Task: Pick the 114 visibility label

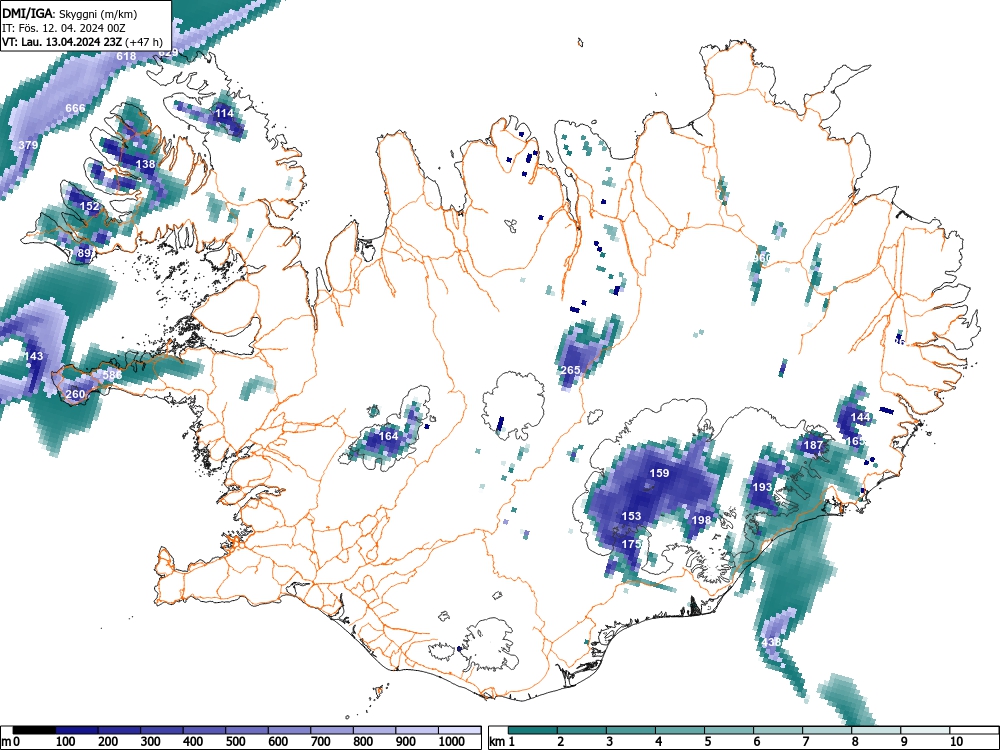Action: click(x=224, y=114)
